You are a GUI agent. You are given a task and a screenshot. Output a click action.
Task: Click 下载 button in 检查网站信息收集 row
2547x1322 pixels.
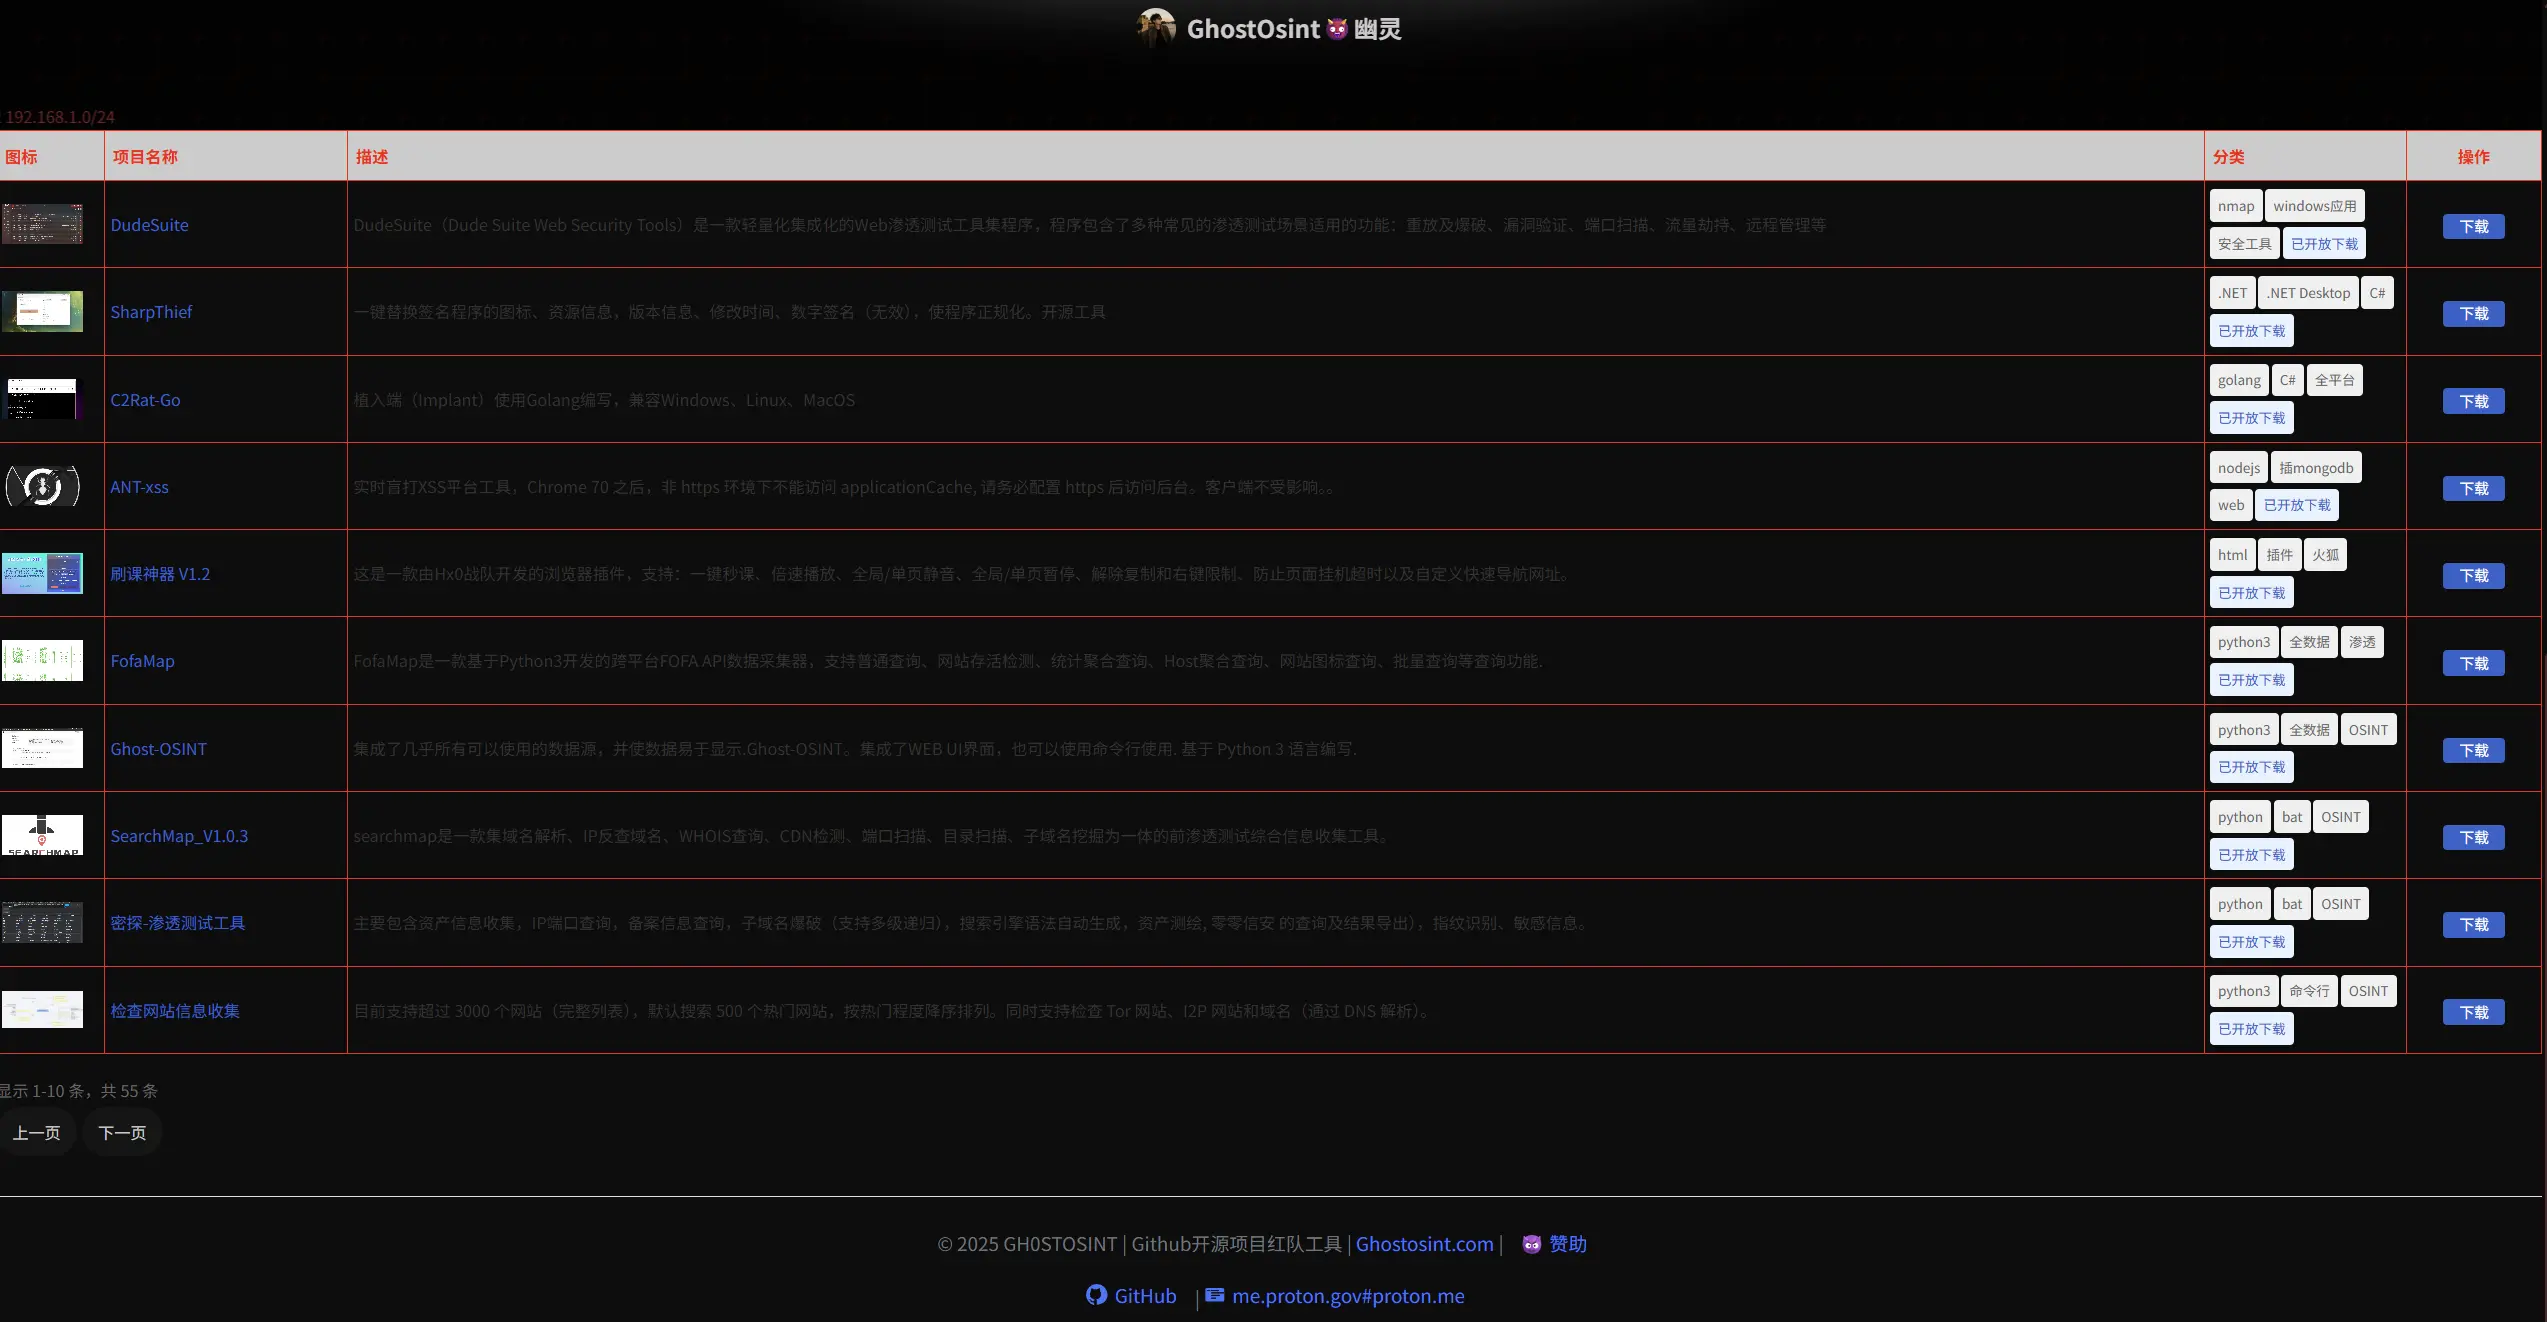2474,1012
